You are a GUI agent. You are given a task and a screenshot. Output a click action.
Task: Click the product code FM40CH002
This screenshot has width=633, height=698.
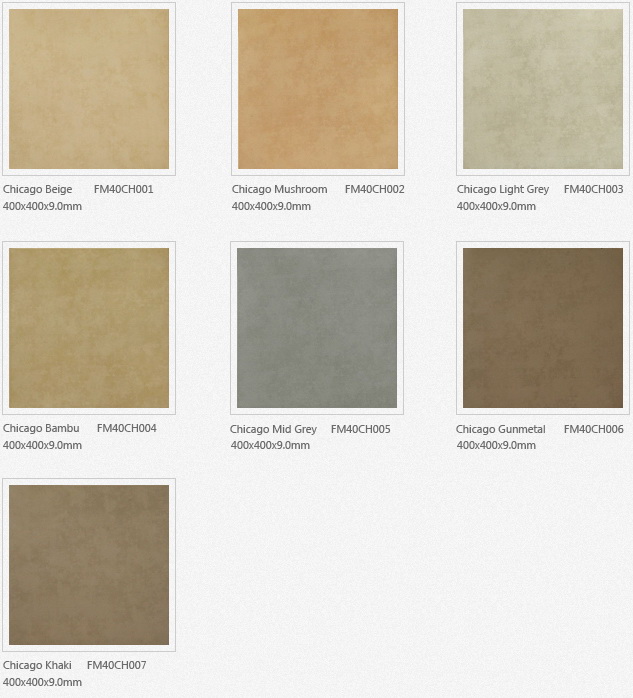point(374,189)
